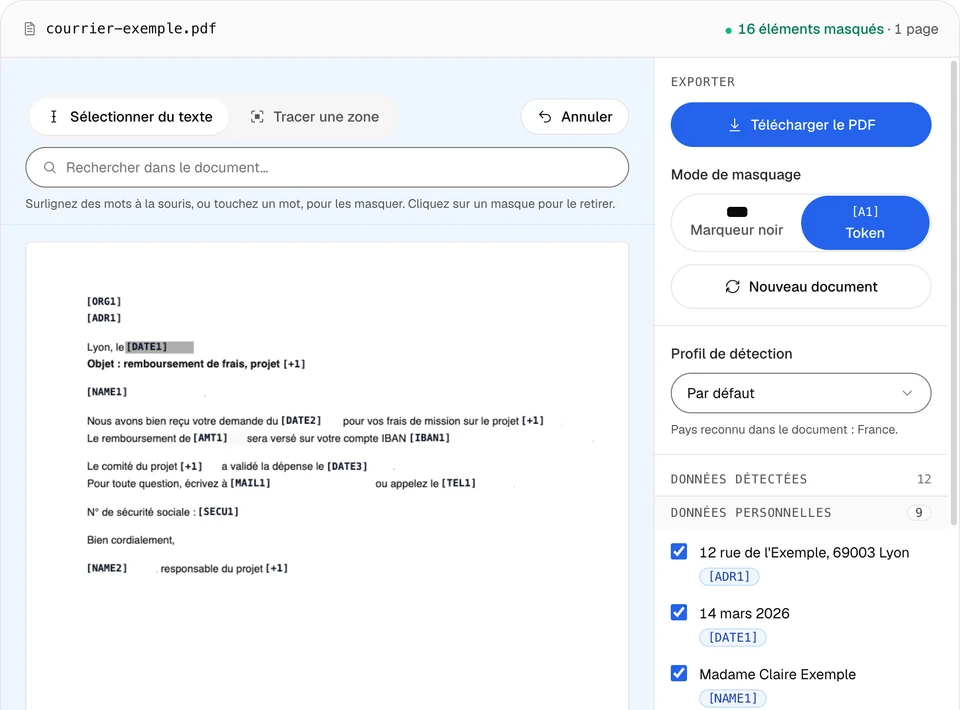Remove the [DATE2] mask in the document

[301, 421]
